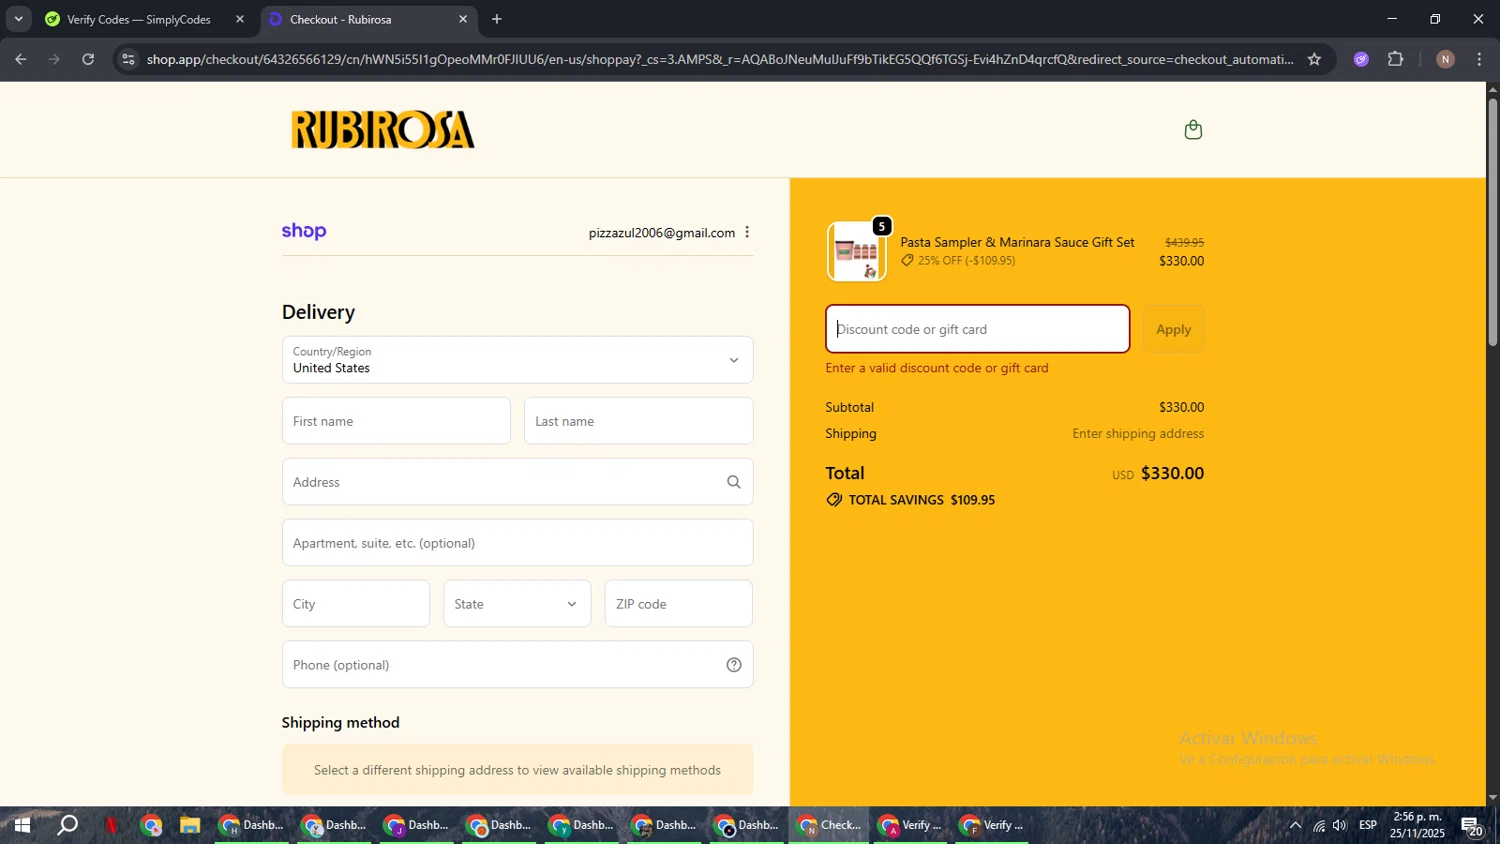
Task: Open Netflix app in taskbar
Action: coord(111,826)
